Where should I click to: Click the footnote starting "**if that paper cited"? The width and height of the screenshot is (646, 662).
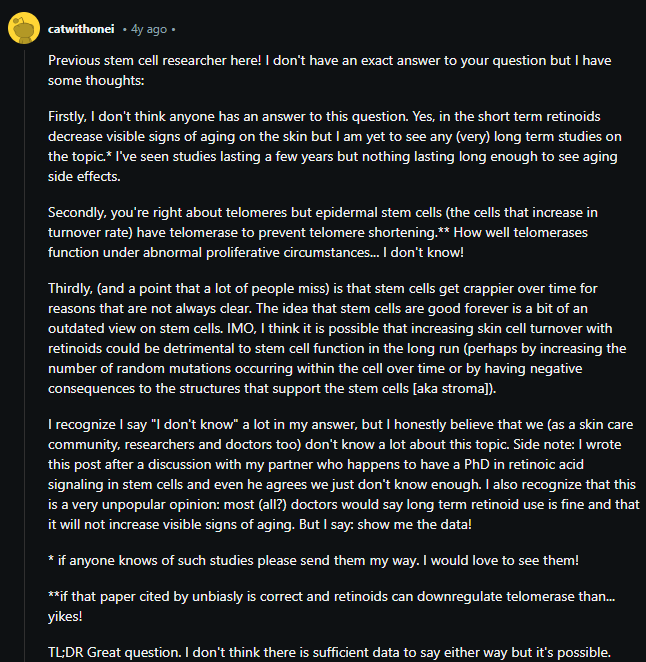point(331,606)
